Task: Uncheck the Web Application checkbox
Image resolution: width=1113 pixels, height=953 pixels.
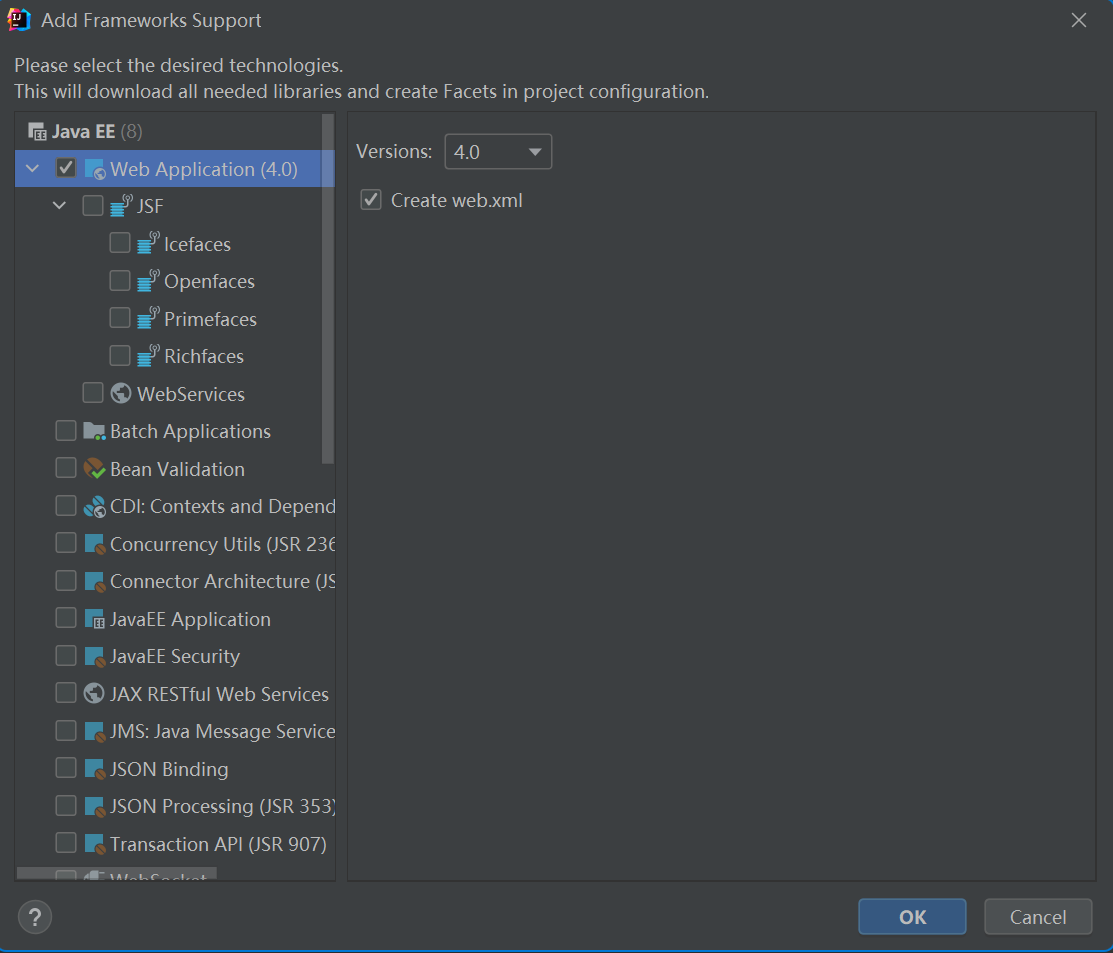Action: (66, 168)
